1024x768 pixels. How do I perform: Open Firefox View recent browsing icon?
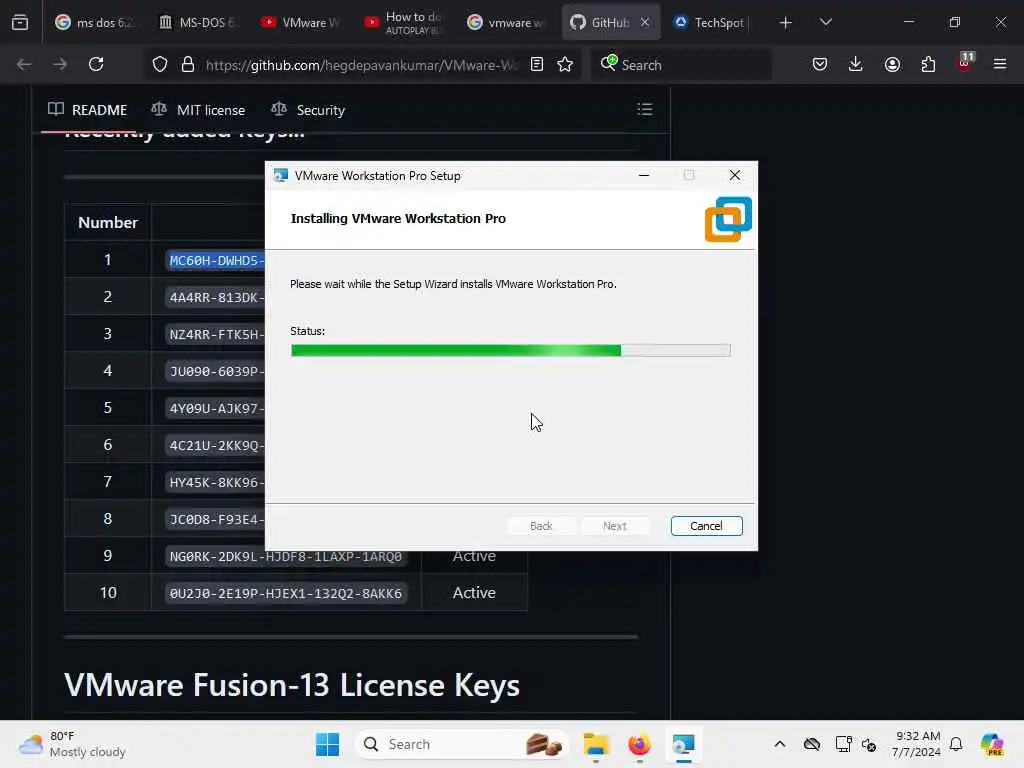tap(20, 22)
